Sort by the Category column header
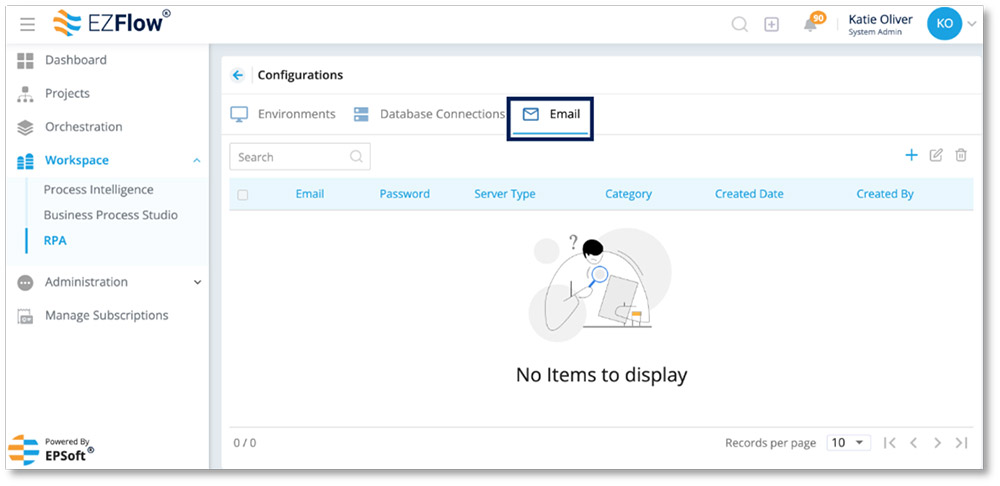 tap(628, 194)
